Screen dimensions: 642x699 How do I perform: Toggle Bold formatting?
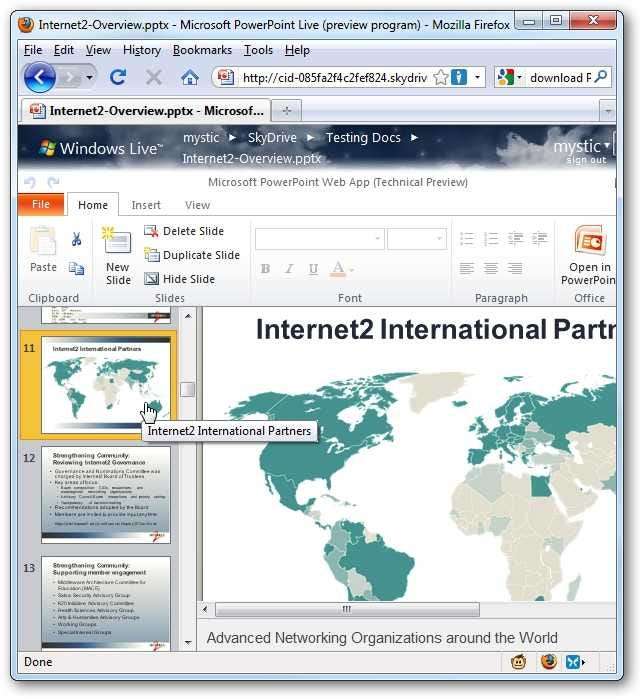265,268
